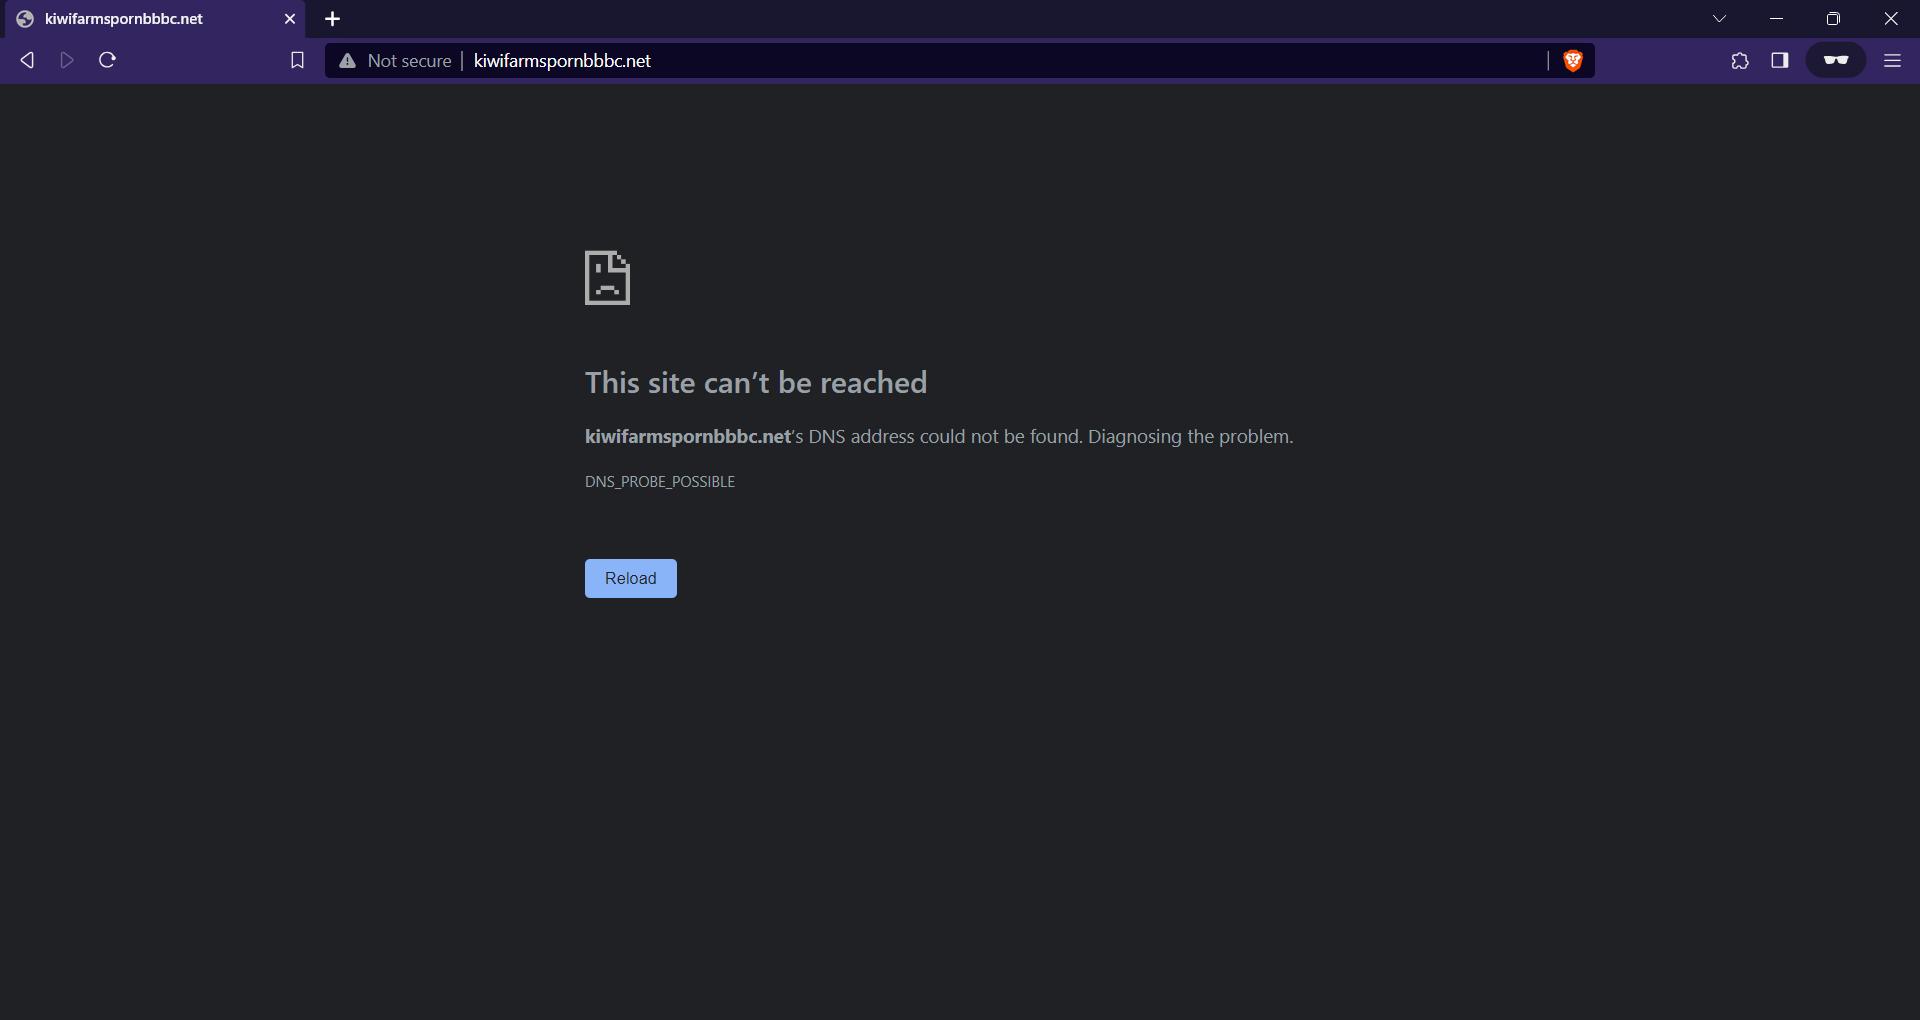This screenshot has height=1020, width=1920.
Task: Open the tab search dropdown
Action: (x=1720, y=19)
